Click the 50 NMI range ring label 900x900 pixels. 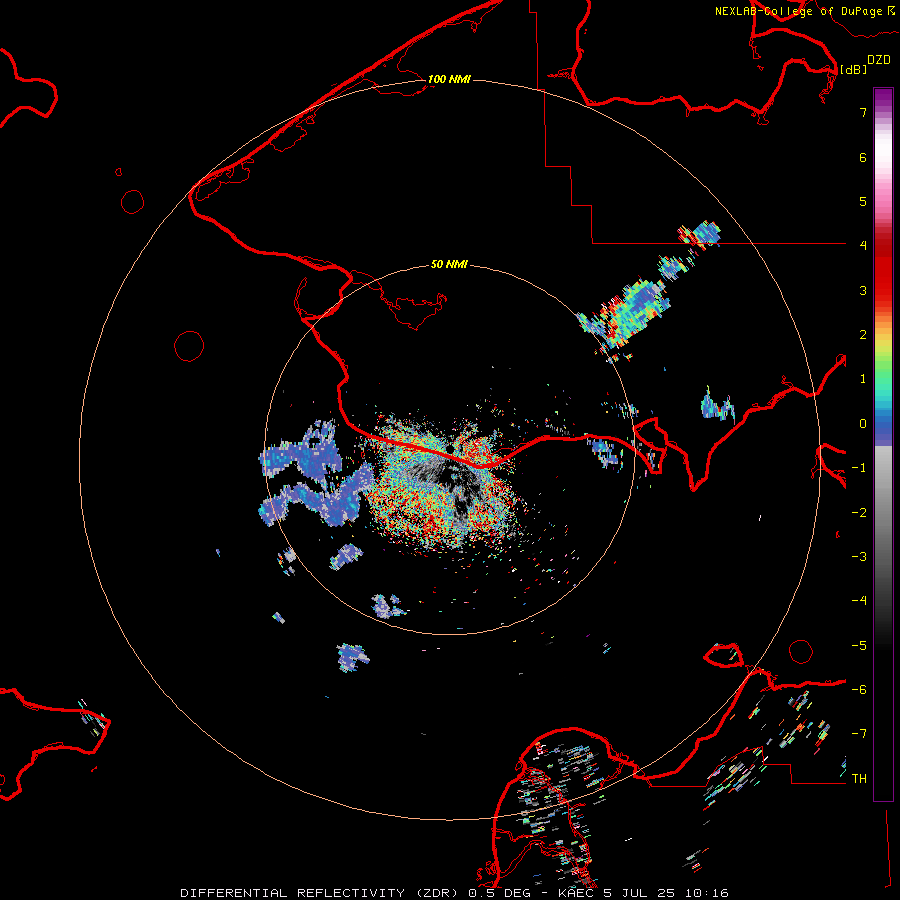click(449, 264)
